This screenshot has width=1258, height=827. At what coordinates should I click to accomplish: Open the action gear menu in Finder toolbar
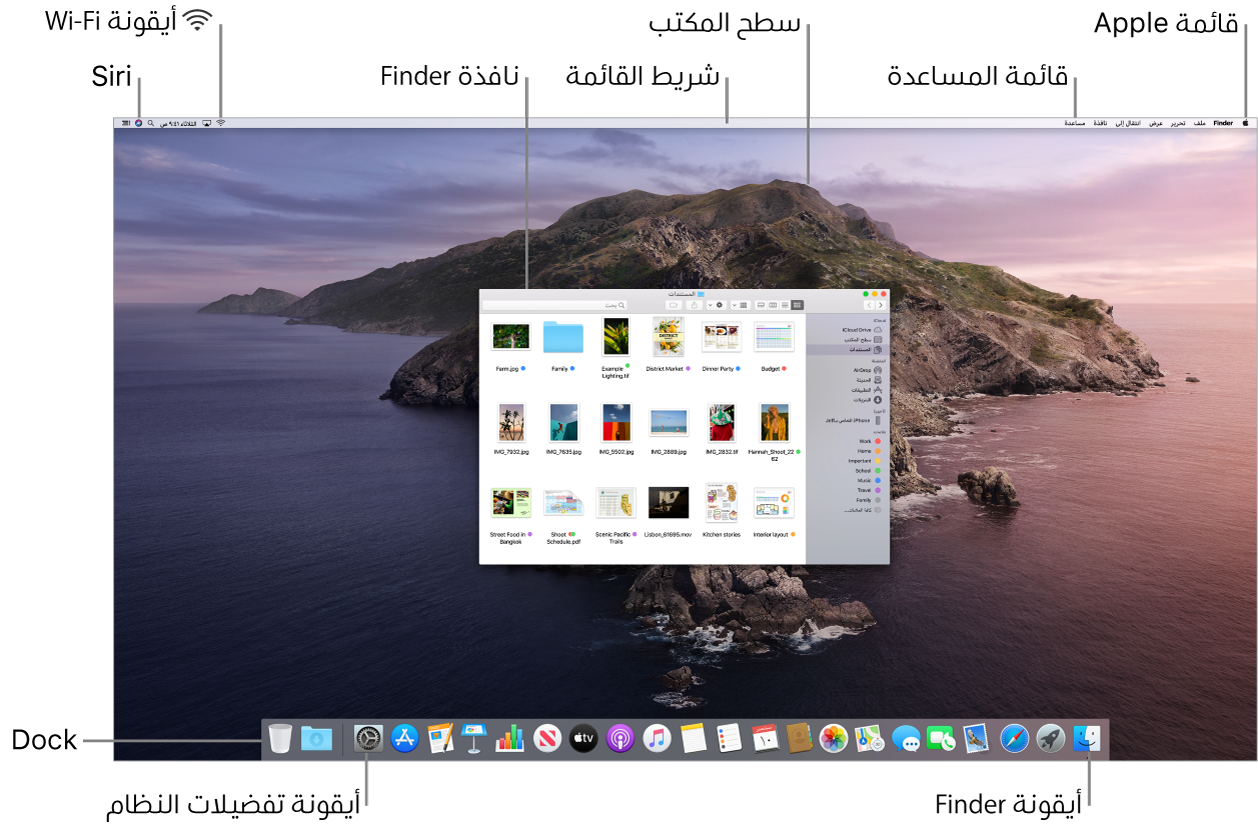[x=718, y=305]
